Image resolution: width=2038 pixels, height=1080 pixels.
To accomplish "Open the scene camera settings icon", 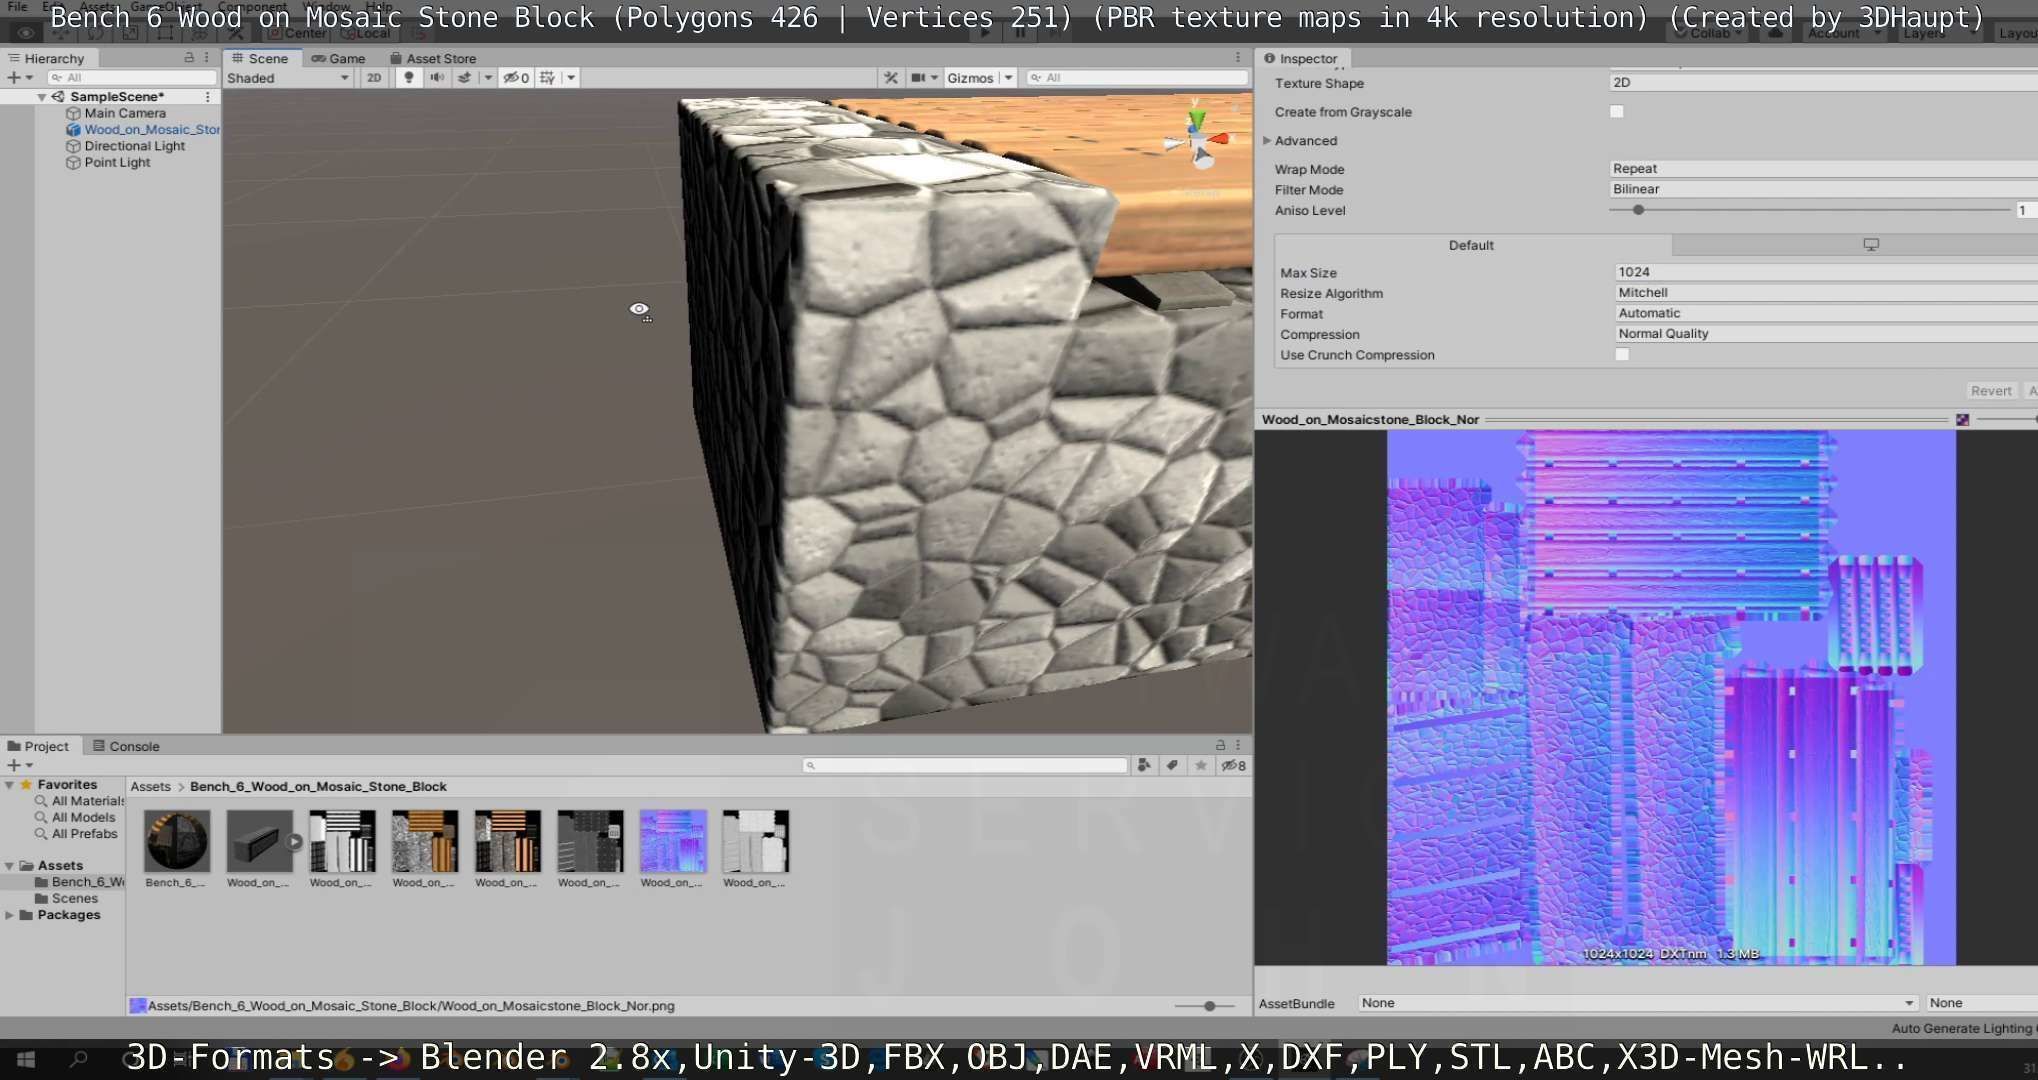I will [x=918, y=78].
